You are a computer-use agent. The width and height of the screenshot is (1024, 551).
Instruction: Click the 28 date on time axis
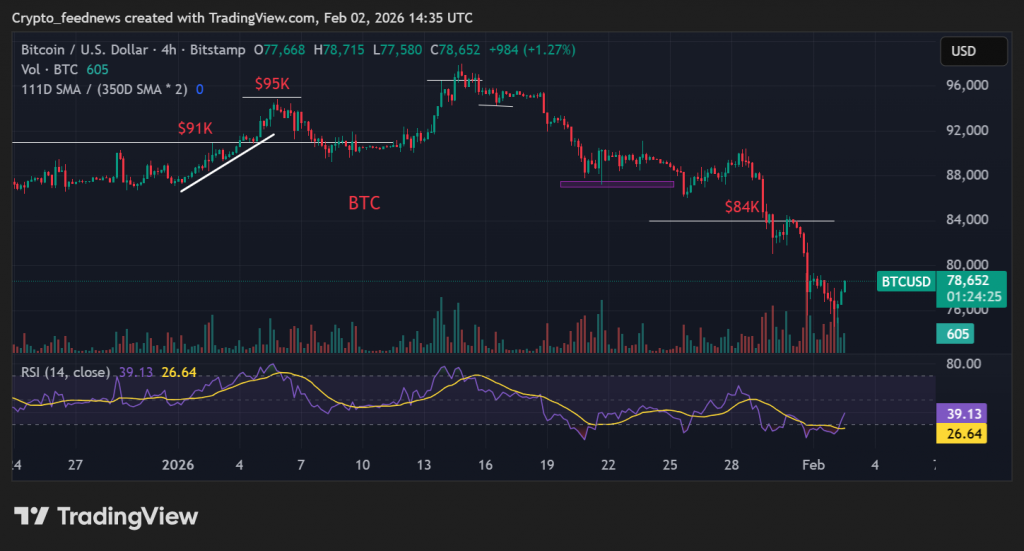pyautogui.click(x=731, y=465)
